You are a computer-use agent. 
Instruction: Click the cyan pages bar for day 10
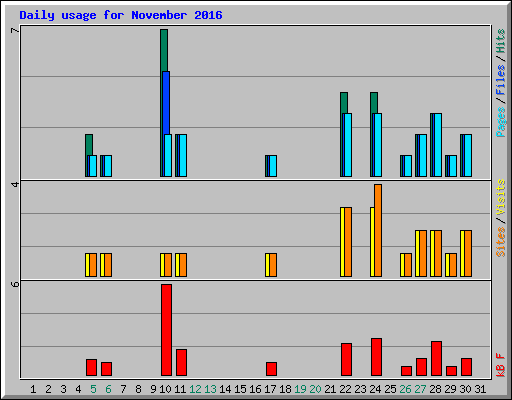pyautogui.click(x=168, y=155)
